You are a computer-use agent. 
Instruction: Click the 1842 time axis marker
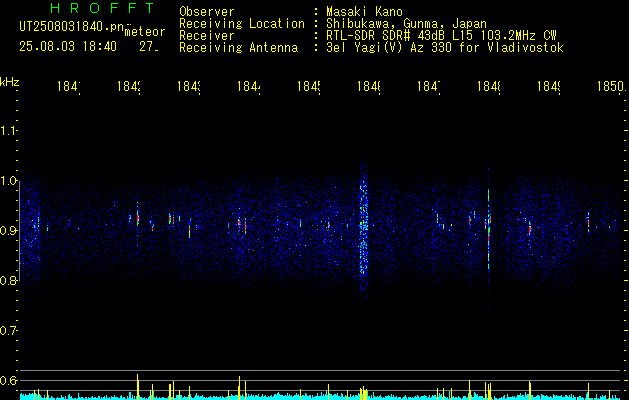[x=129, y=86]
